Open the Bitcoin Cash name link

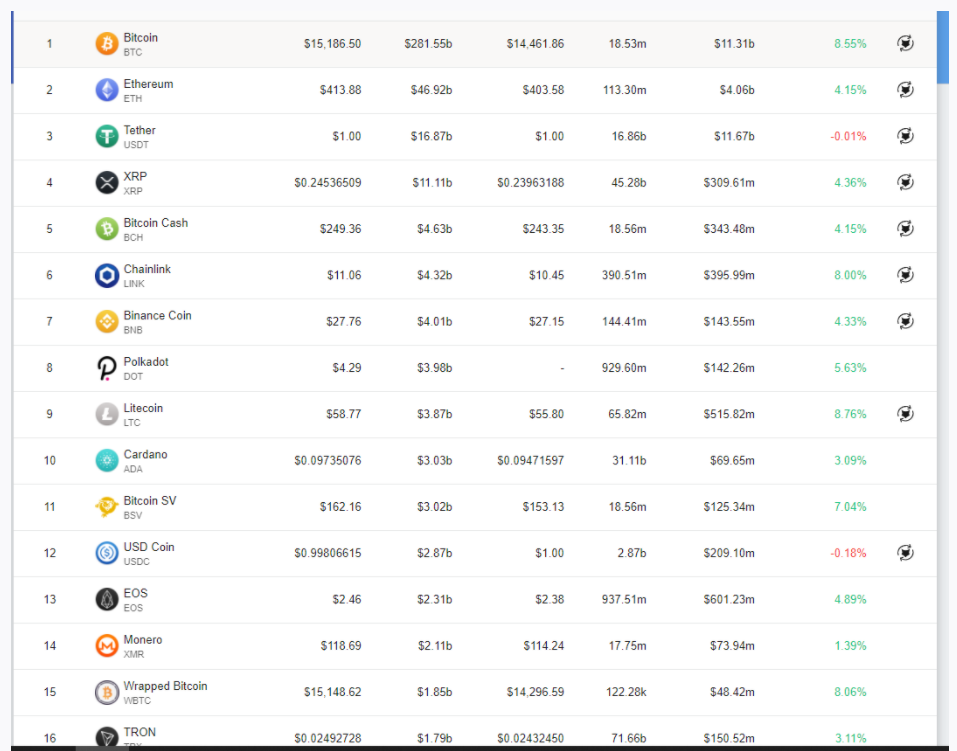pos(156,223)
